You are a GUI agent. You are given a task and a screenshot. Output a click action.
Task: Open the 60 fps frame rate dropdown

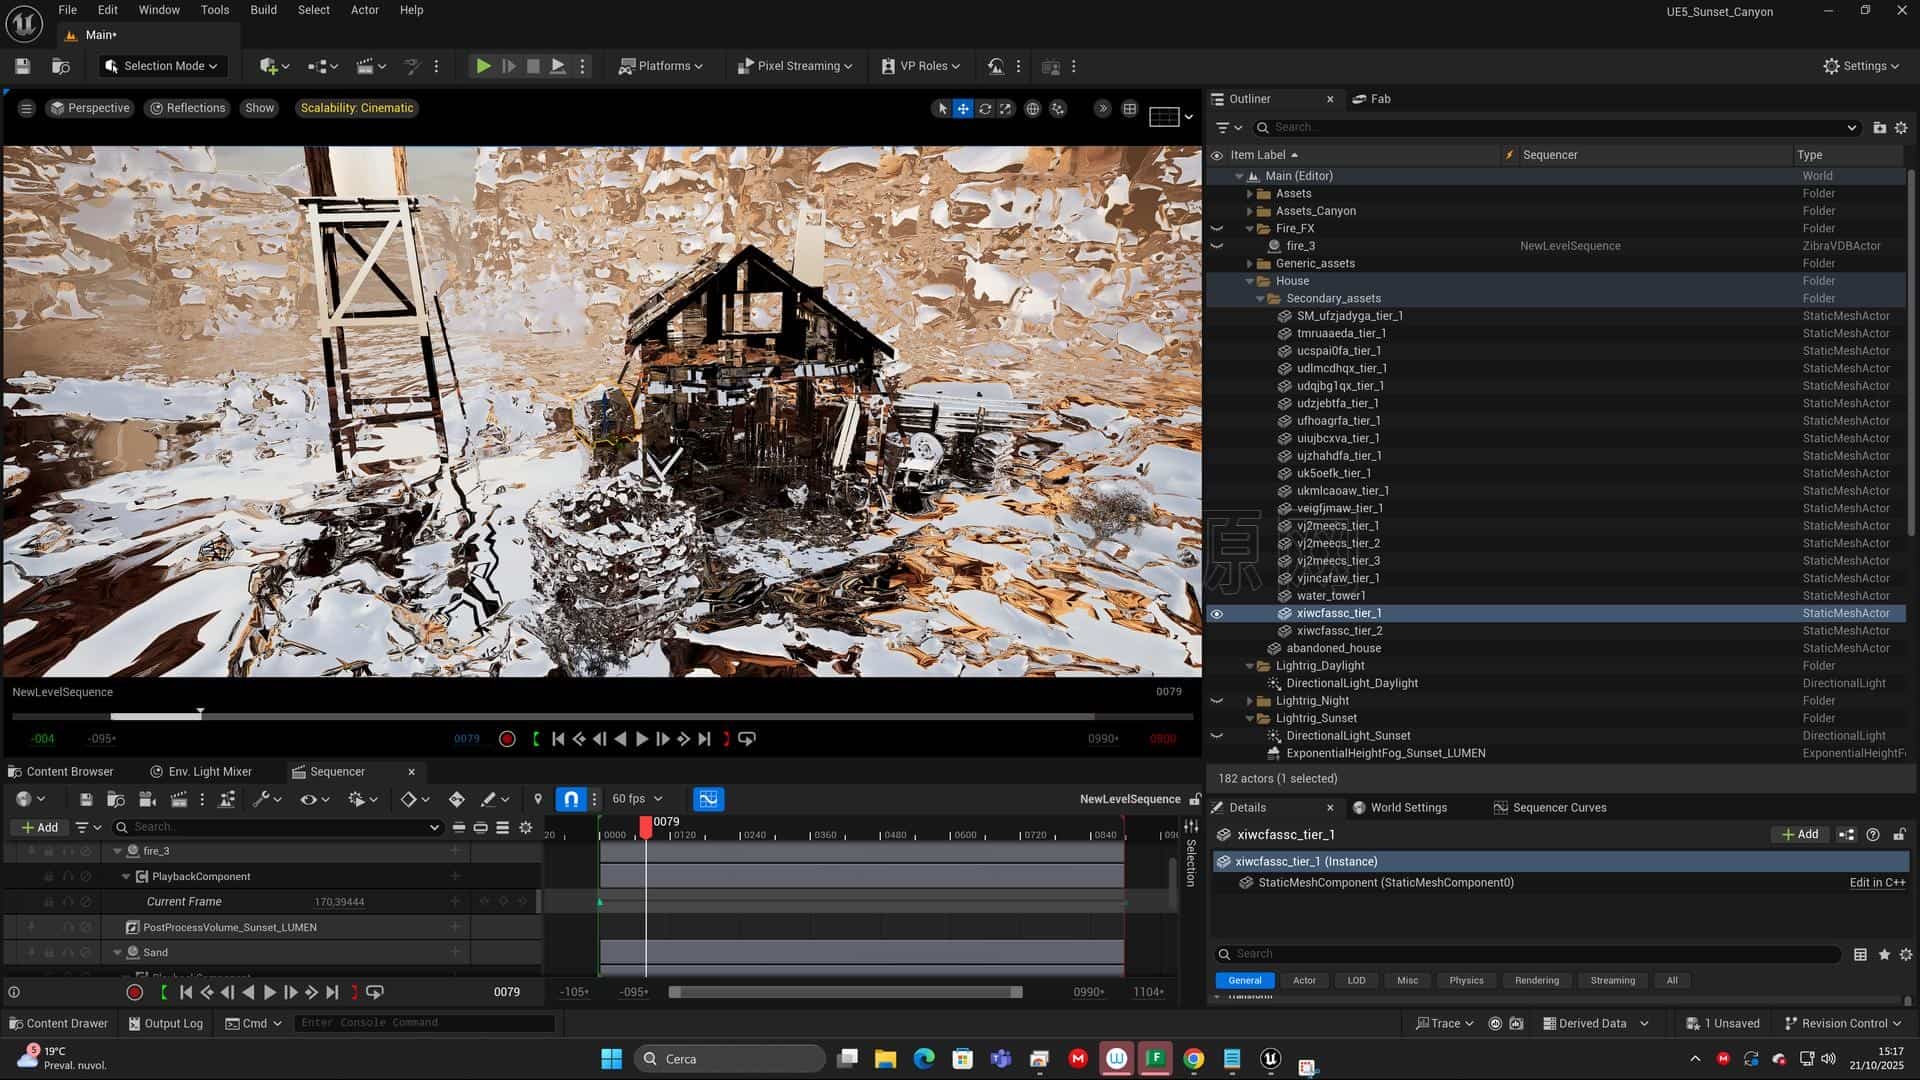point(636,798)
